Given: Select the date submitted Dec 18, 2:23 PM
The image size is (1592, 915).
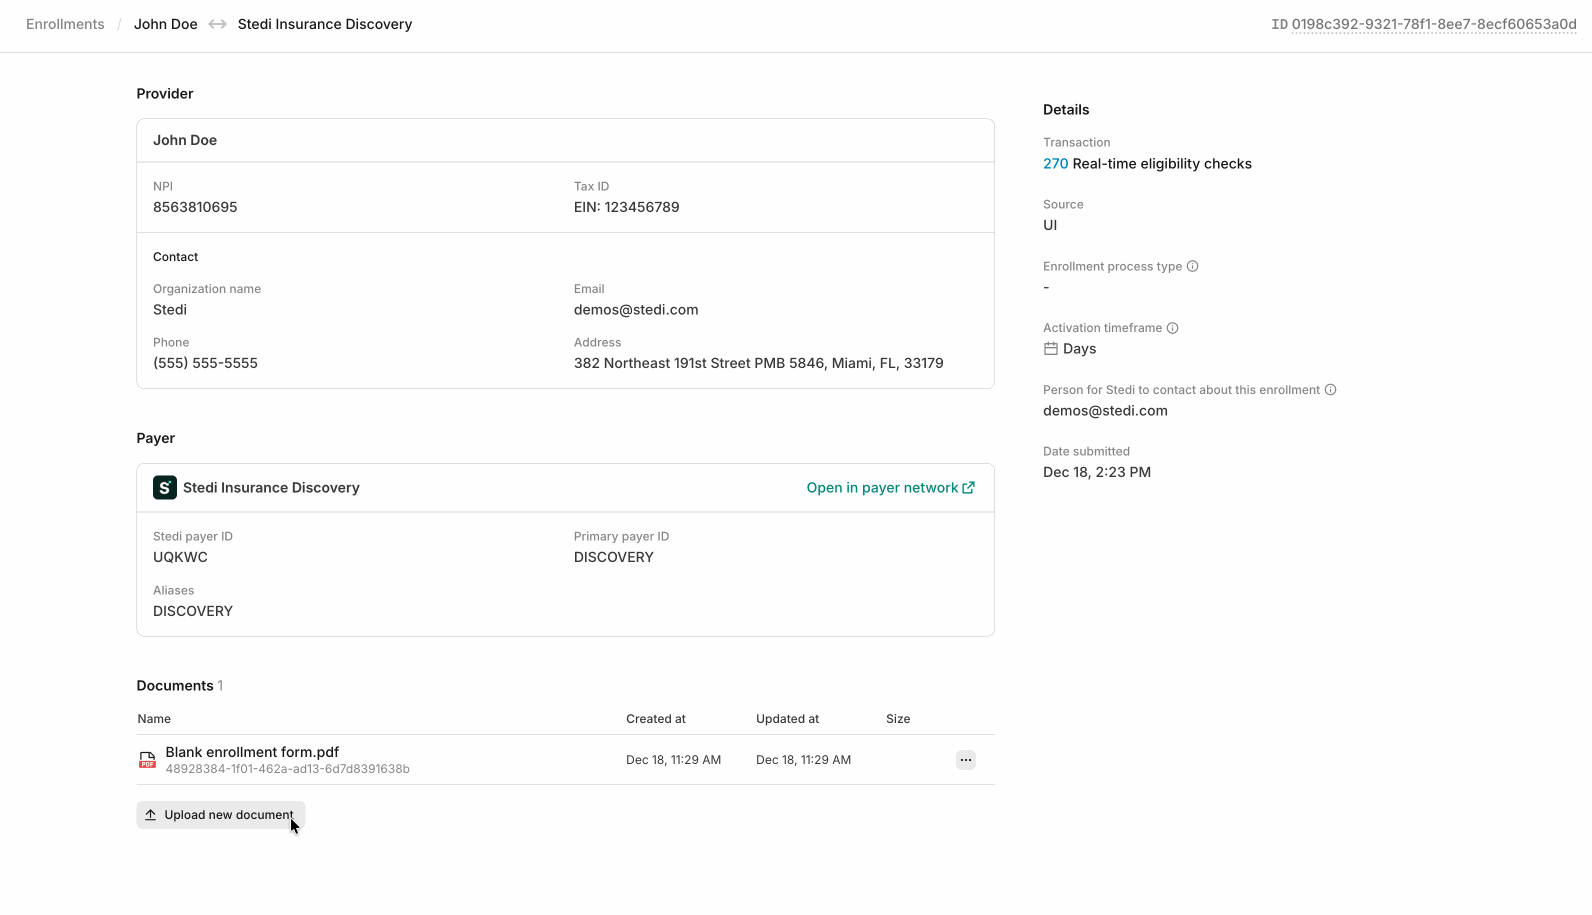Looking at the screenshot, I should [x=1097, y=472].
